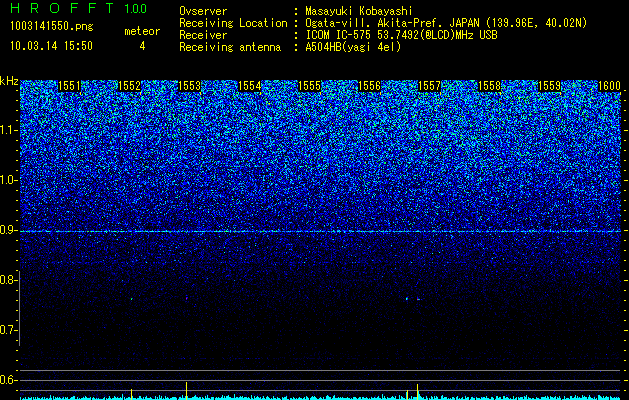The image size is (629, 400).
Task: Click the 1557 time marker
Action: [430, 86]
